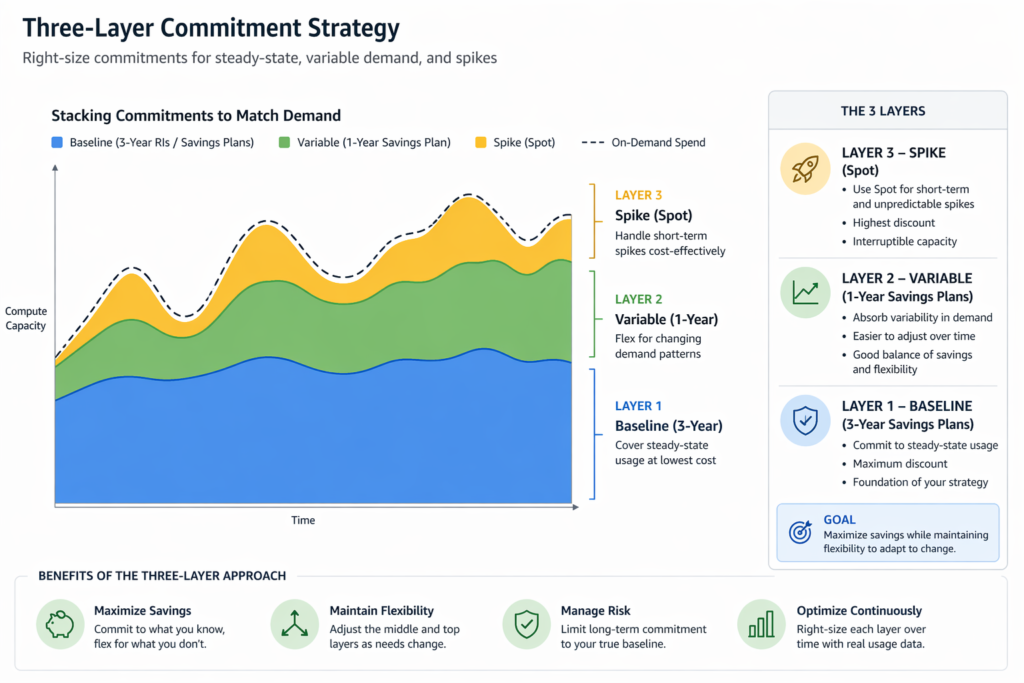Click the bar chart Optimize Continuously icon
The height and width of the screenshot is (683, 1024).
(x=761, y=624)
